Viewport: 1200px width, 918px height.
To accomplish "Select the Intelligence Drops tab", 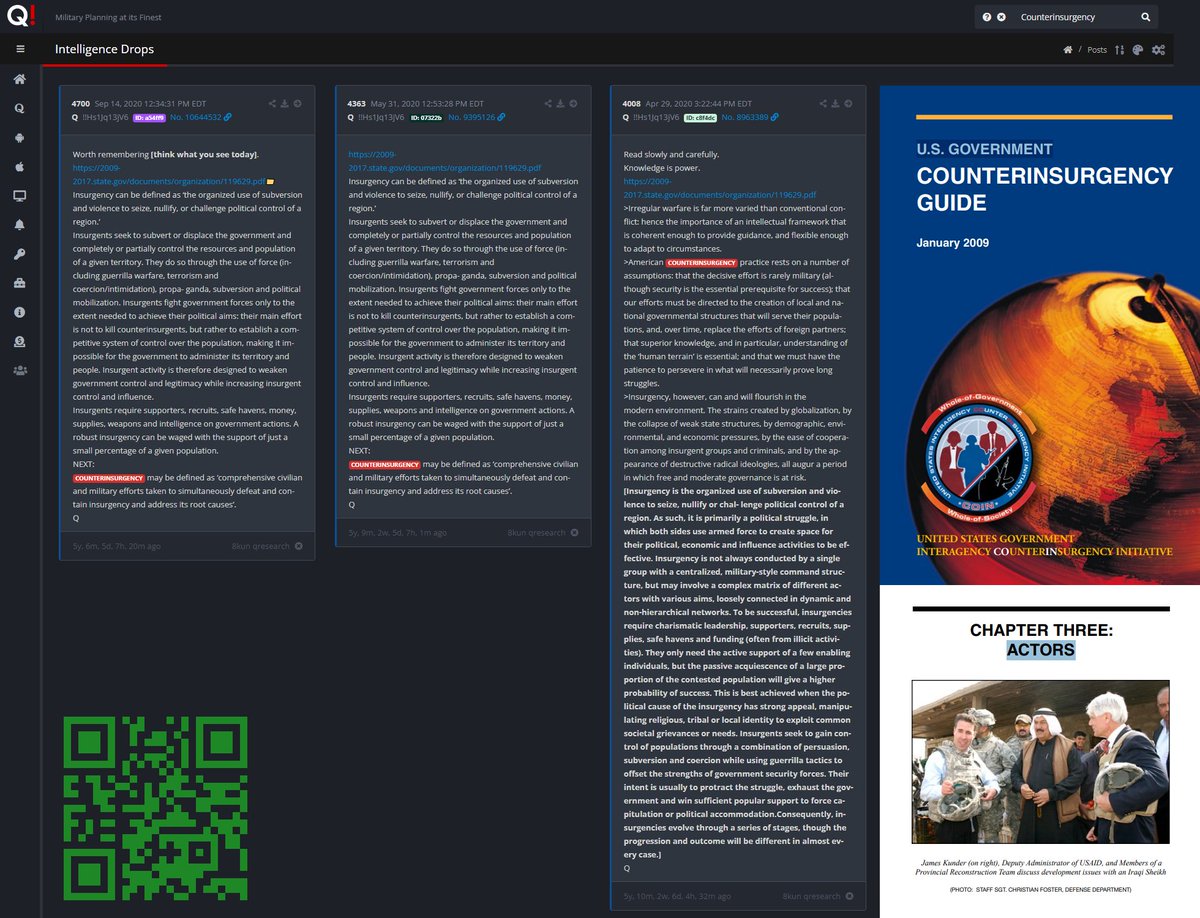I will pos(104,49).
